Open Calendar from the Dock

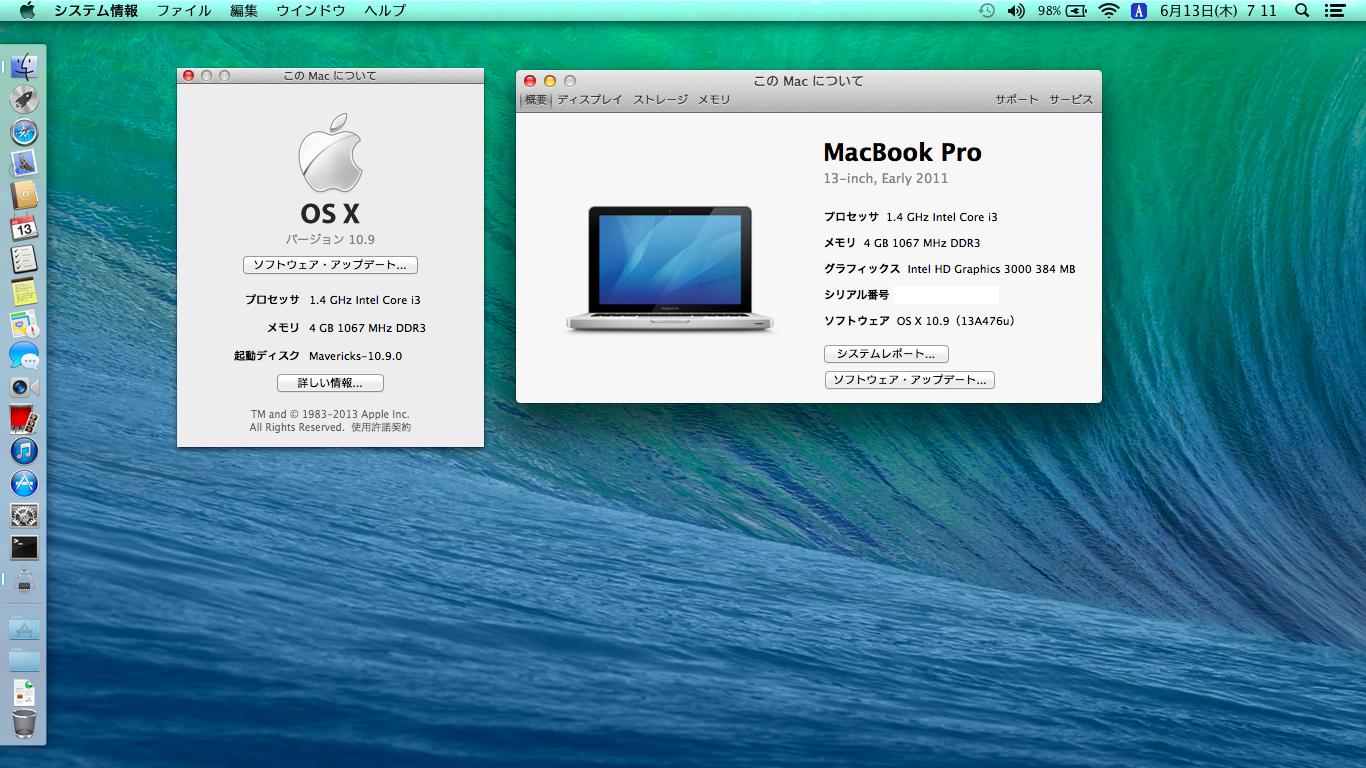click(x=24, y=227)
